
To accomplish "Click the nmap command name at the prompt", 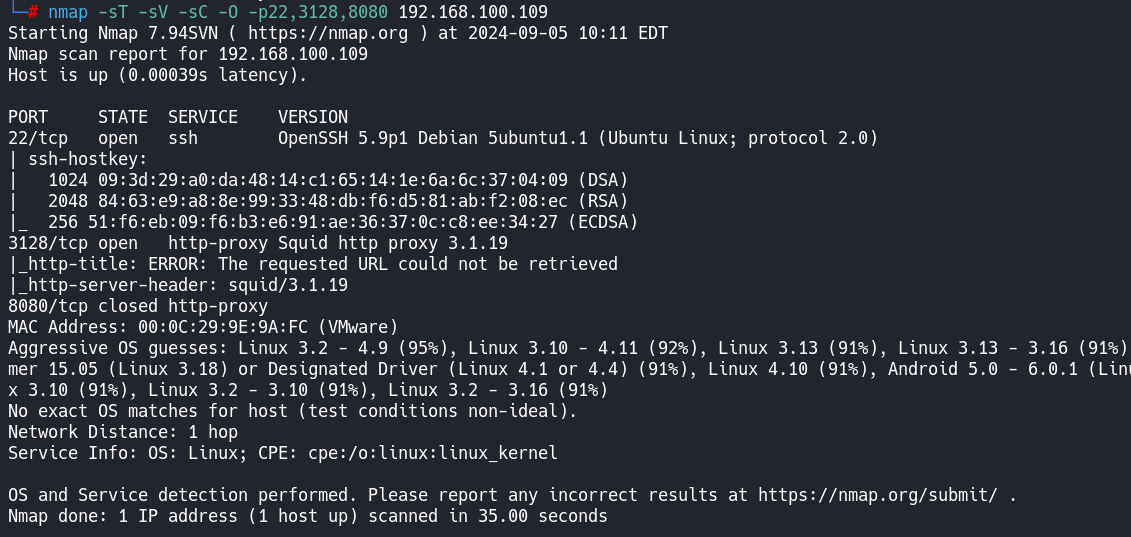I will [68, 12].
